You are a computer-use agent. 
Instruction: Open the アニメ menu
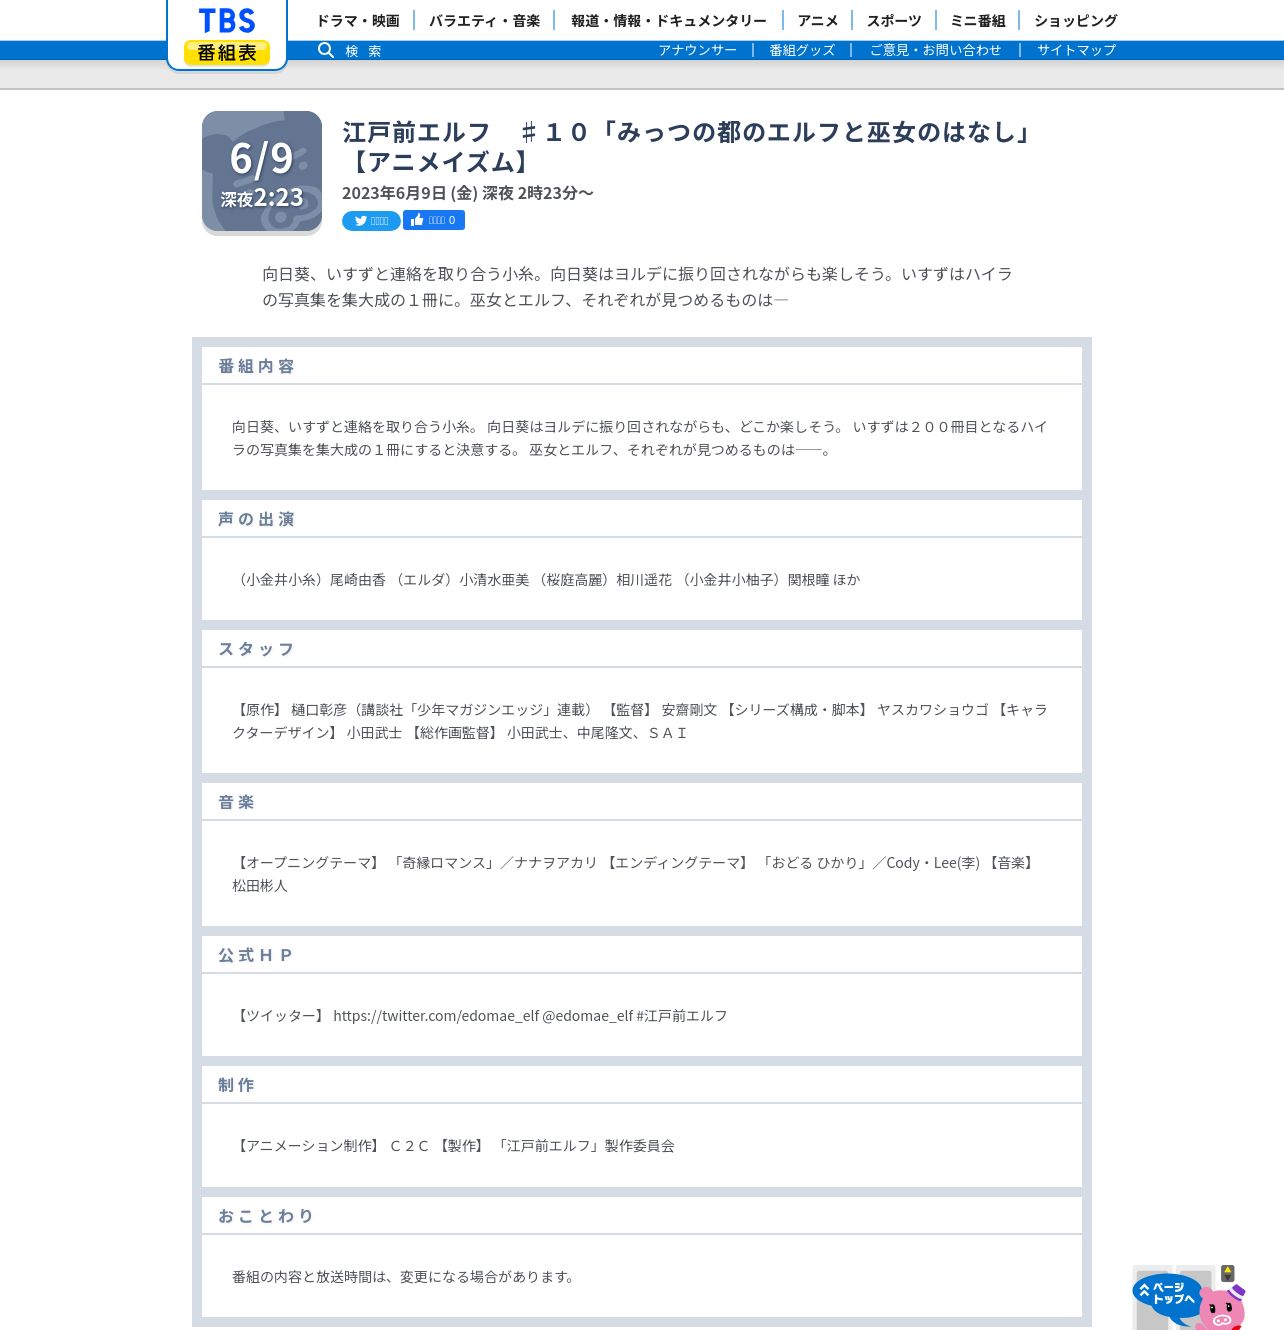click(x=818, y=21)
